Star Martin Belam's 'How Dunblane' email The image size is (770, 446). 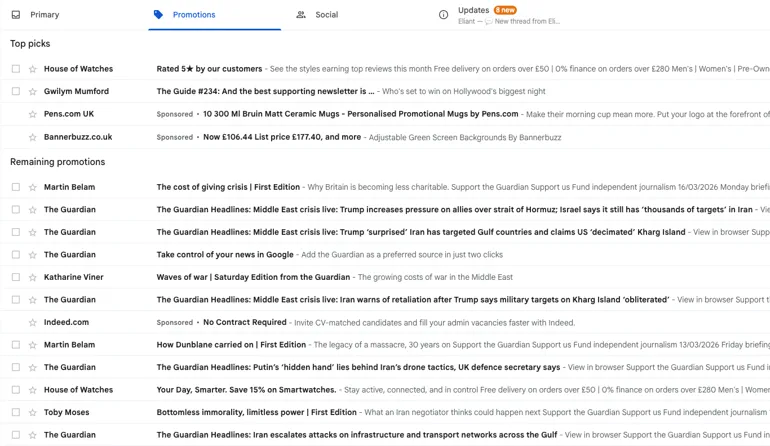coord(33,345)
